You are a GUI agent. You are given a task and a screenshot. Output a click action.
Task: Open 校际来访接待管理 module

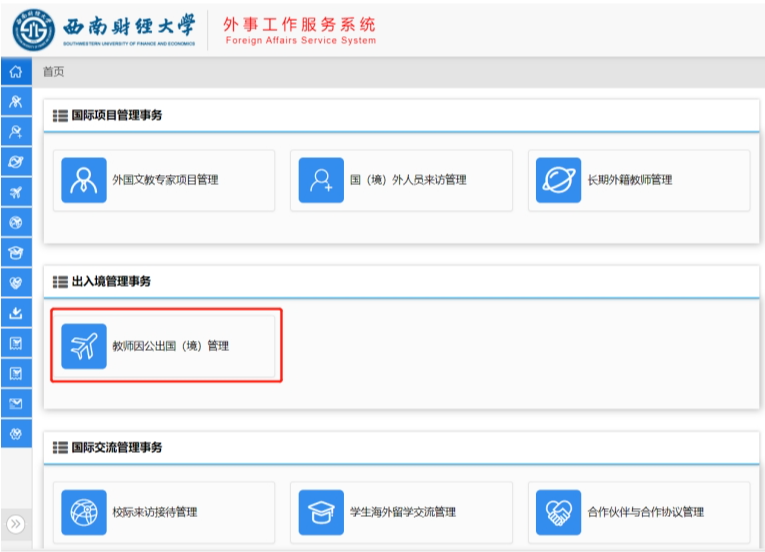163,512
